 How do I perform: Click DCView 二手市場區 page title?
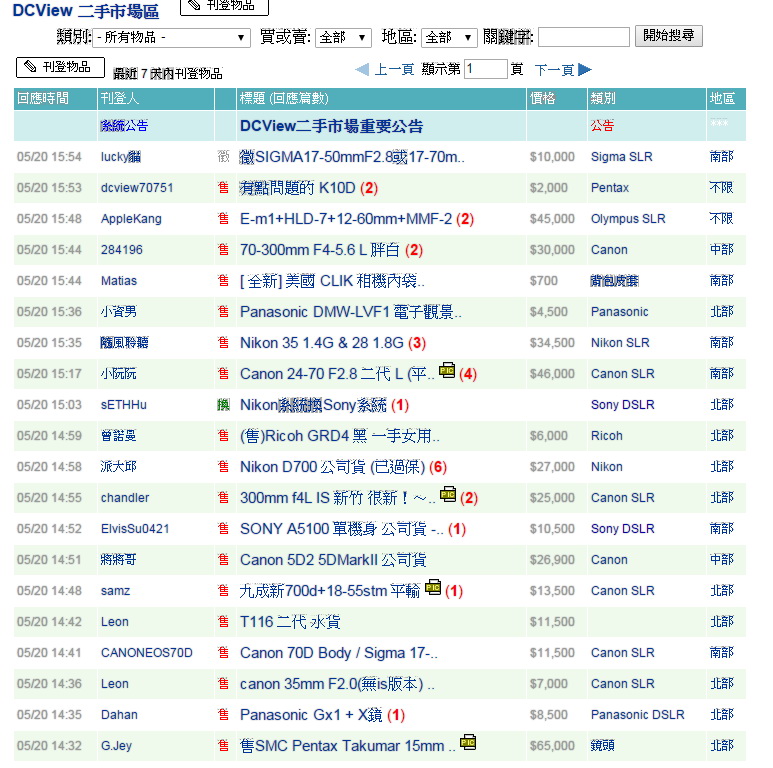(85, 10)
